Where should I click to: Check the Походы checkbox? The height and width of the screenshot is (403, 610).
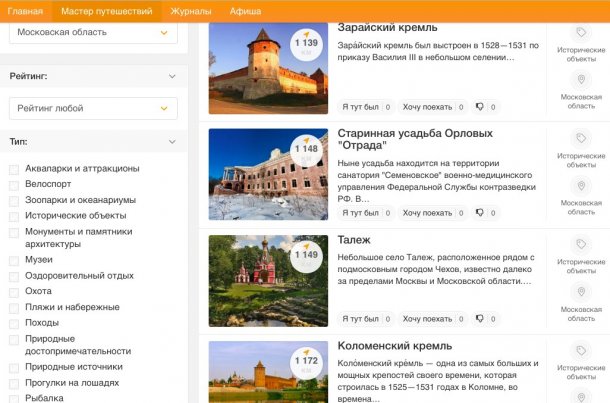tap(14, 324)
